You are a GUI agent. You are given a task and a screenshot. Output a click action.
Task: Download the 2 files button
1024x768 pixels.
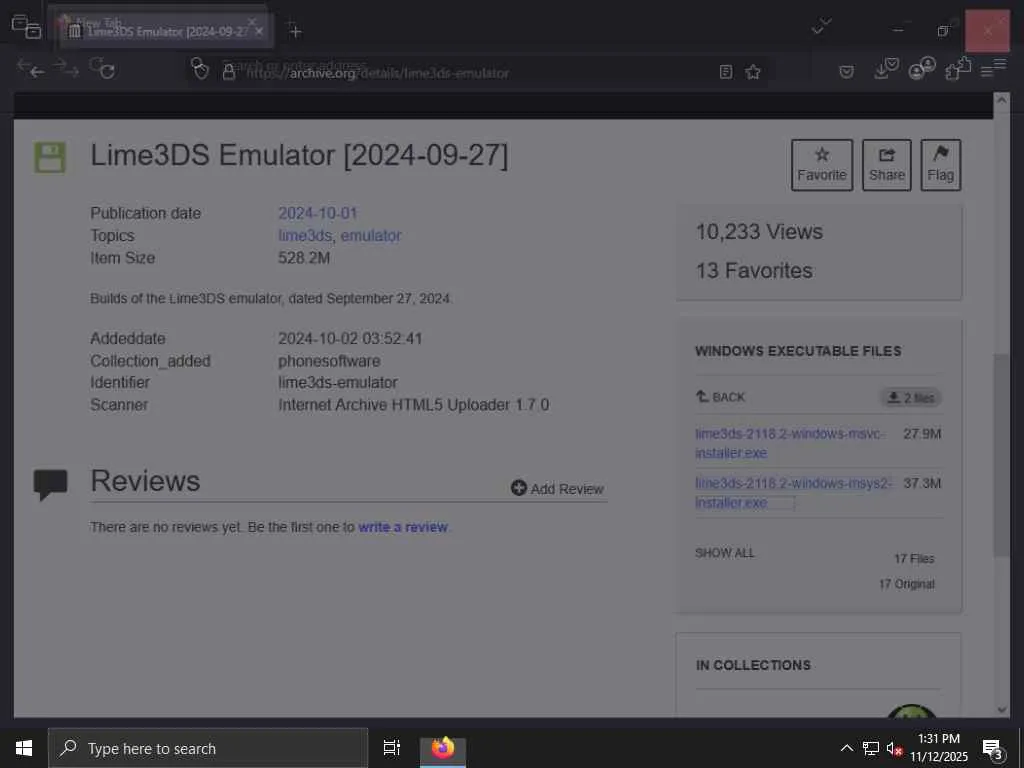click(911, 397)
